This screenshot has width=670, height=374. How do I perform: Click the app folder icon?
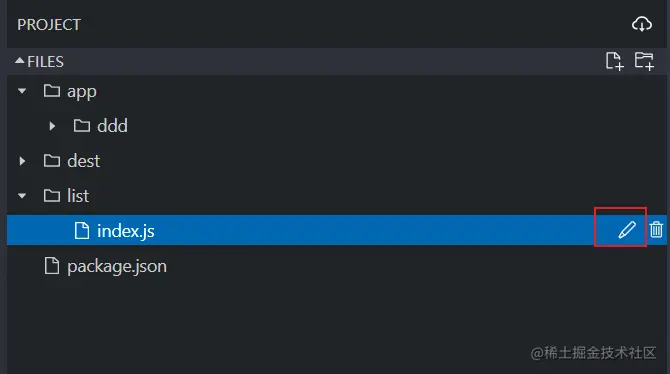(x=52, y=91)
